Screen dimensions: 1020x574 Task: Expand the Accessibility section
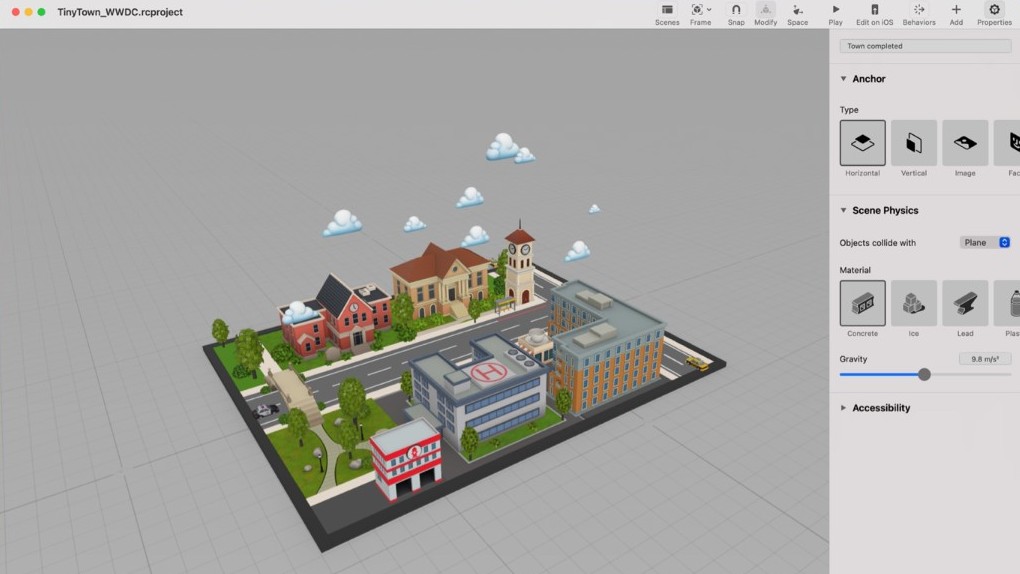point(843,408)
